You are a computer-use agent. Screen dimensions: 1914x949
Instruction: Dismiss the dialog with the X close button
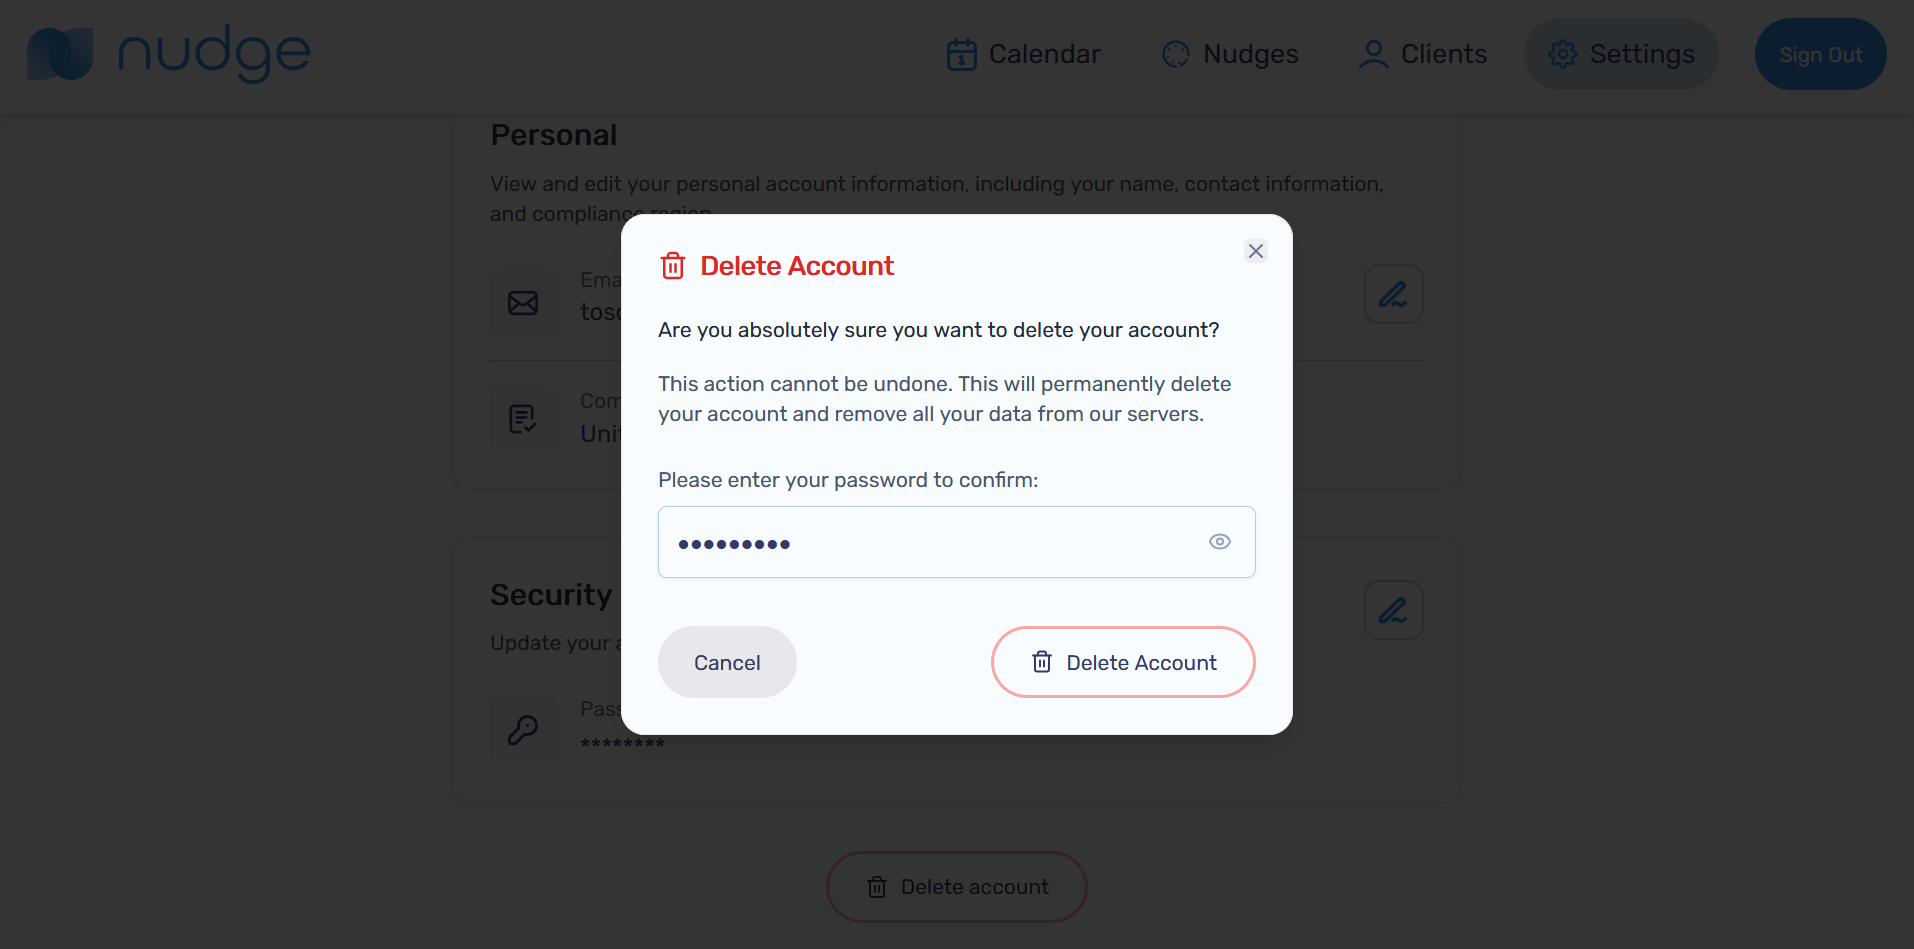pos(1255,251)
